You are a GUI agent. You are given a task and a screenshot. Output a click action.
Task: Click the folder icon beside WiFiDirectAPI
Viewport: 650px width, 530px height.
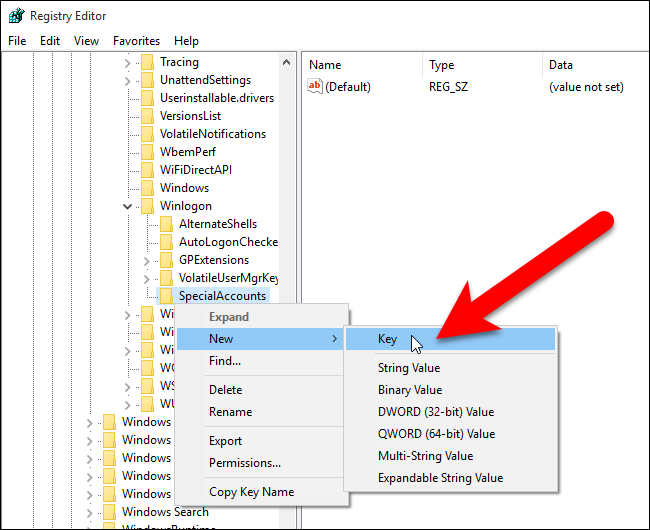pos(148,170)
